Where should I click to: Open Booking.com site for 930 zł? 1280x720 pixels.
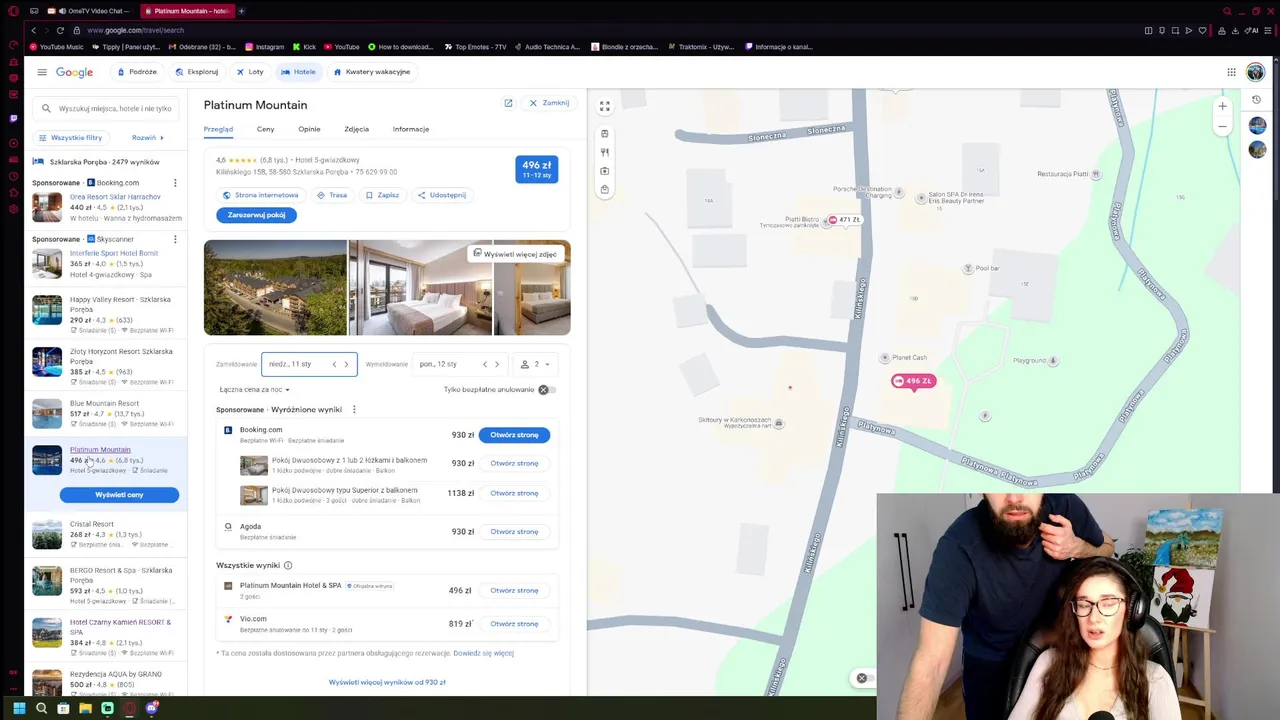(x=514, y=435)
